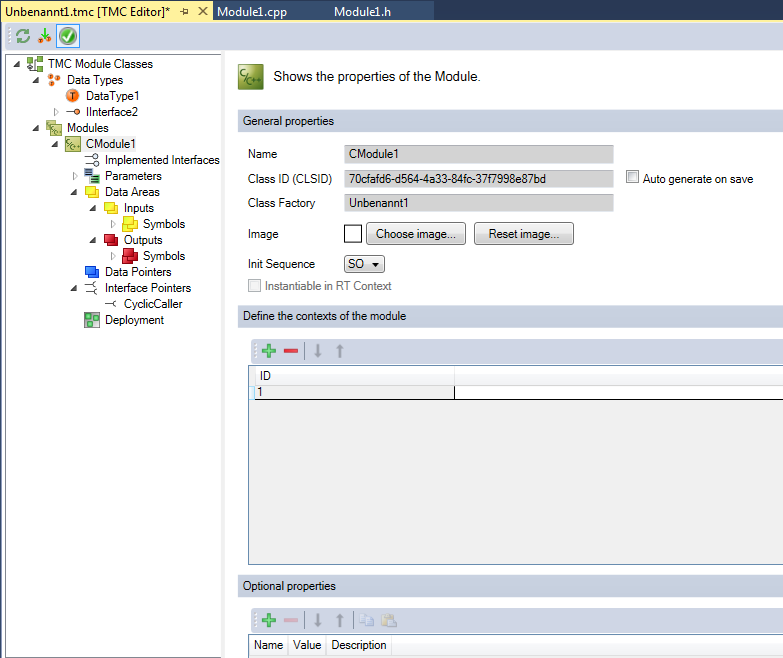Image resolution: width=783 pixels, height=658 pixels.
Task: Click the copy icon in Optional properties toolbar
Action: tap(367, 620)
